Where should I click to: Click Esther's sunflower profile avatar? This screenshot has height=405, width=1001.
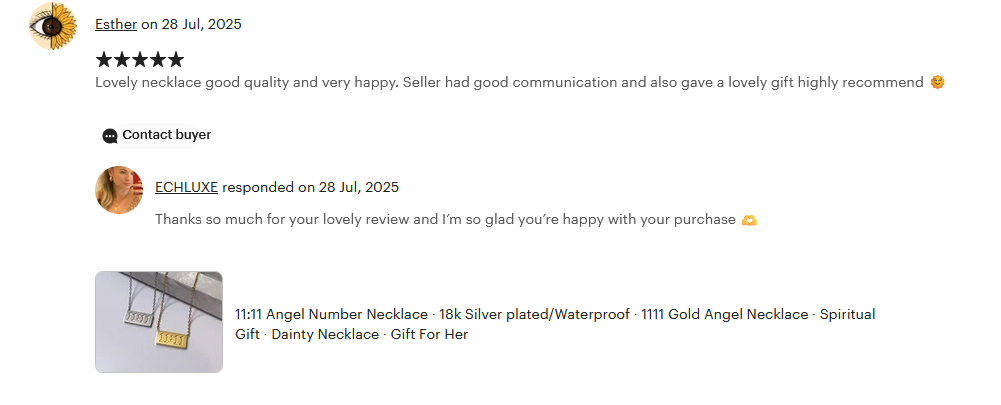(53, 26)
